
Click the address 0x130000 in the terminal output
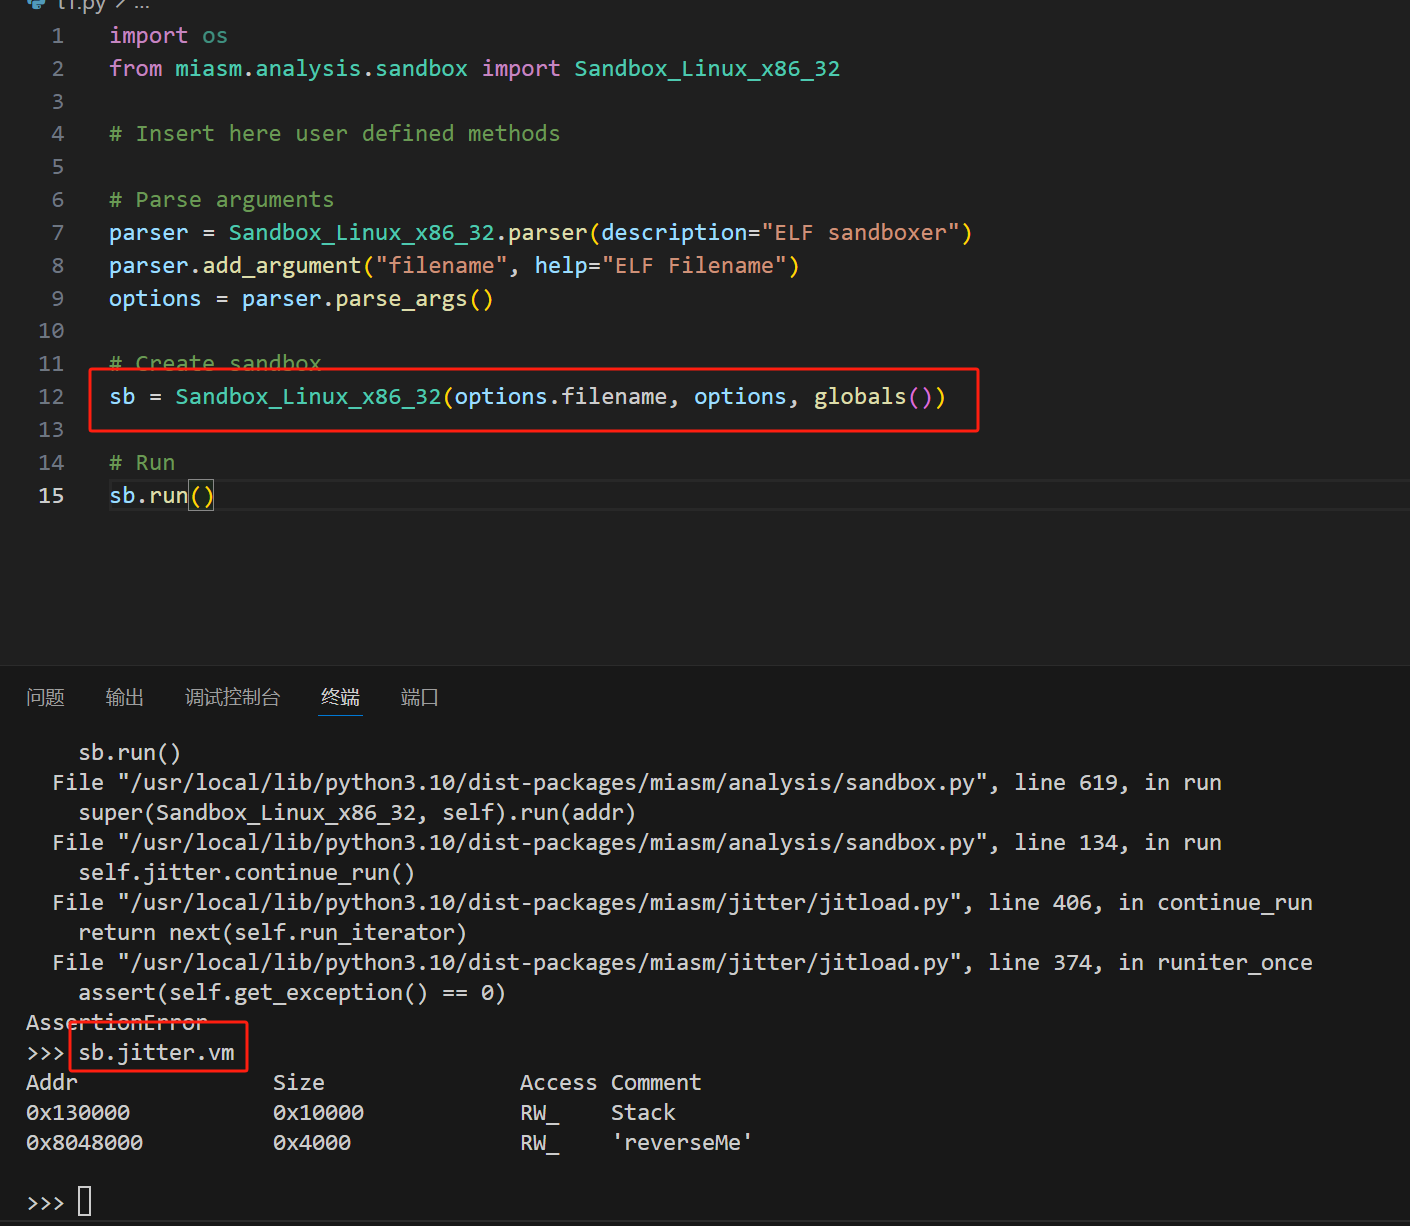pos(78,1113)
